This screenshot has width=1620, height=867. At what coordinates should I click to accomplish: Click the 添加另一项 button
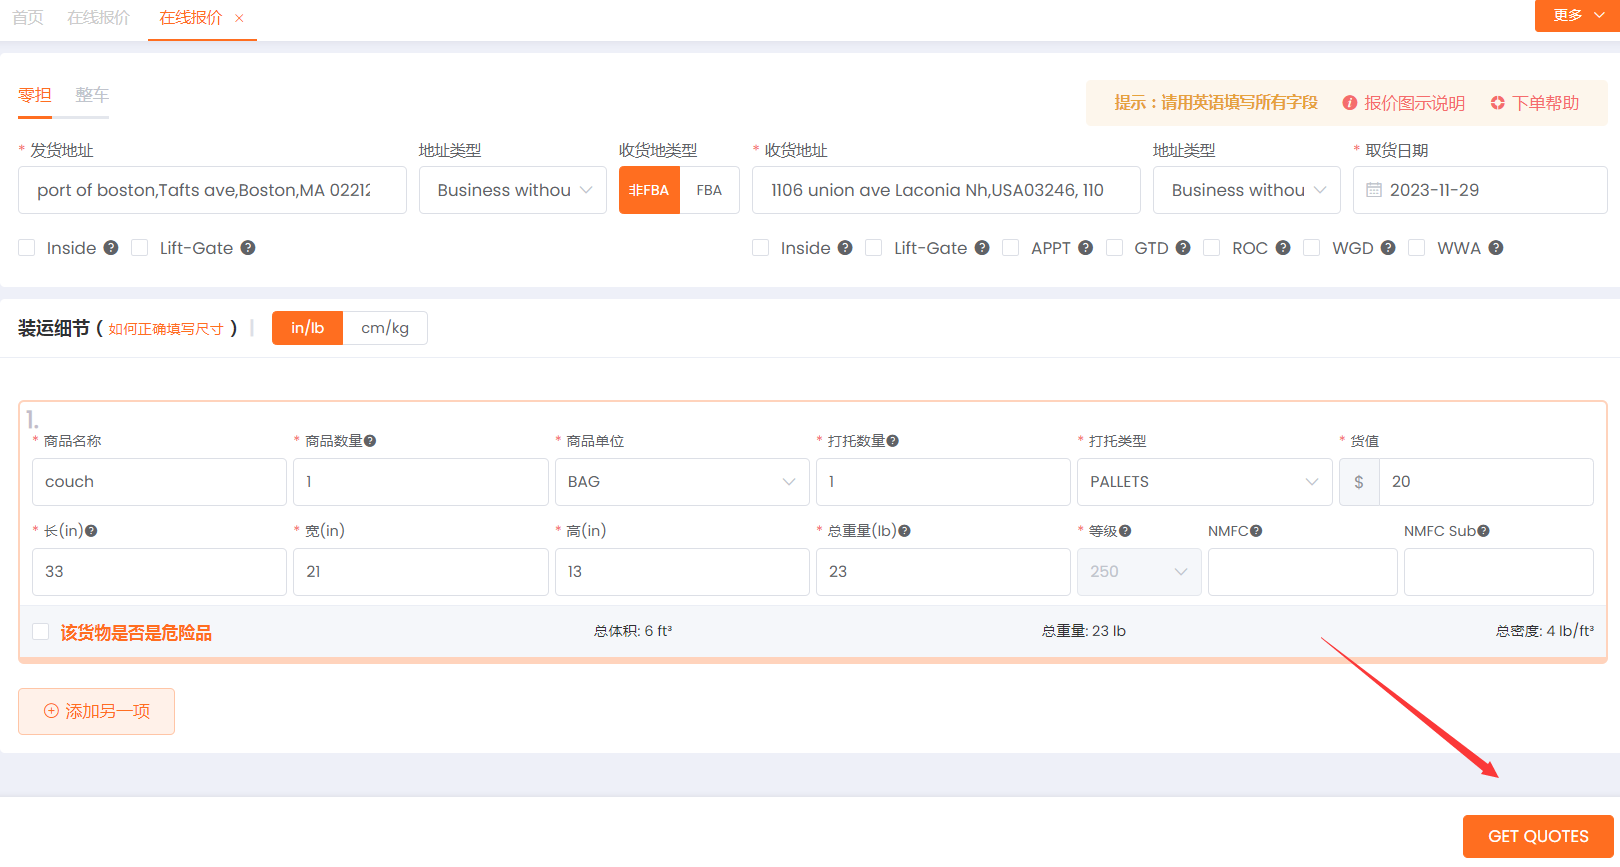pyautogui.click(x=97, y=711)
